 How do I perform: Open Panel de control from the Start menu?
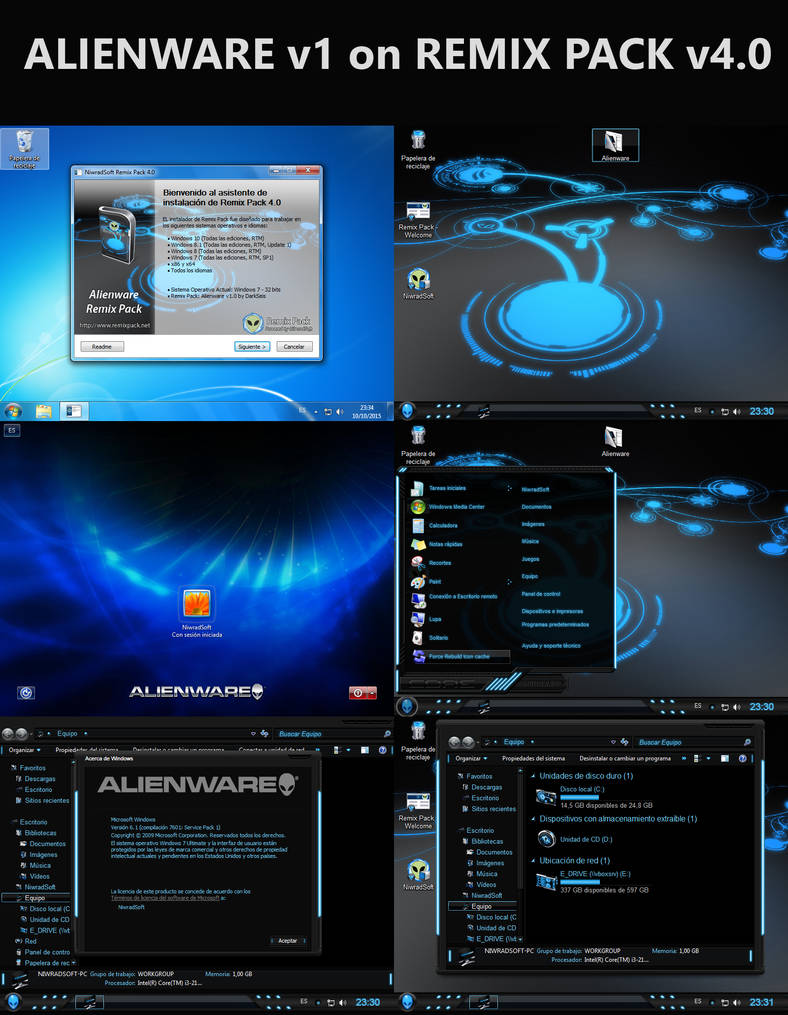[x=541, y=594]
